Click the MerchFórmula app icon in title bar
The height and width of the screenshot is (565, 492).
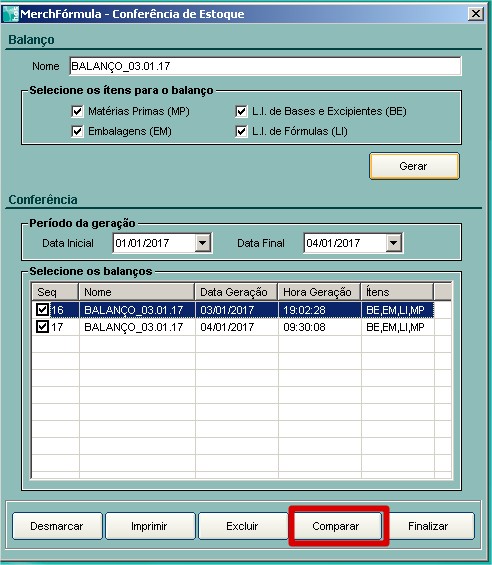coord(10,14)
